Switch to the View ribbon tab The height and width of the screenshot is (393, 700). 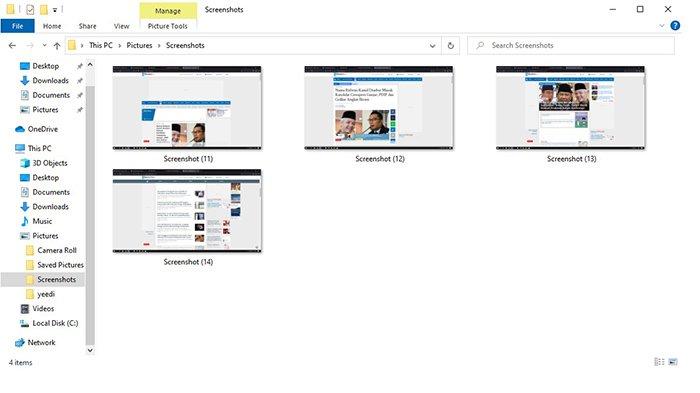(121, 26)
